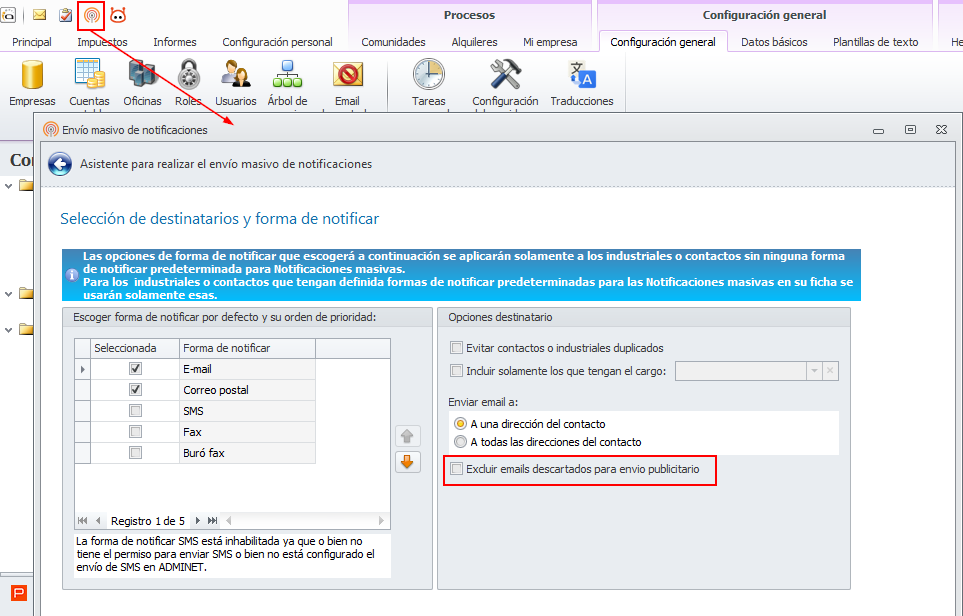Image resolution: width=963 pixels, height=616 pixels.
Task: Click the Registro 1 de 5 text
Action: pos(148,521)
